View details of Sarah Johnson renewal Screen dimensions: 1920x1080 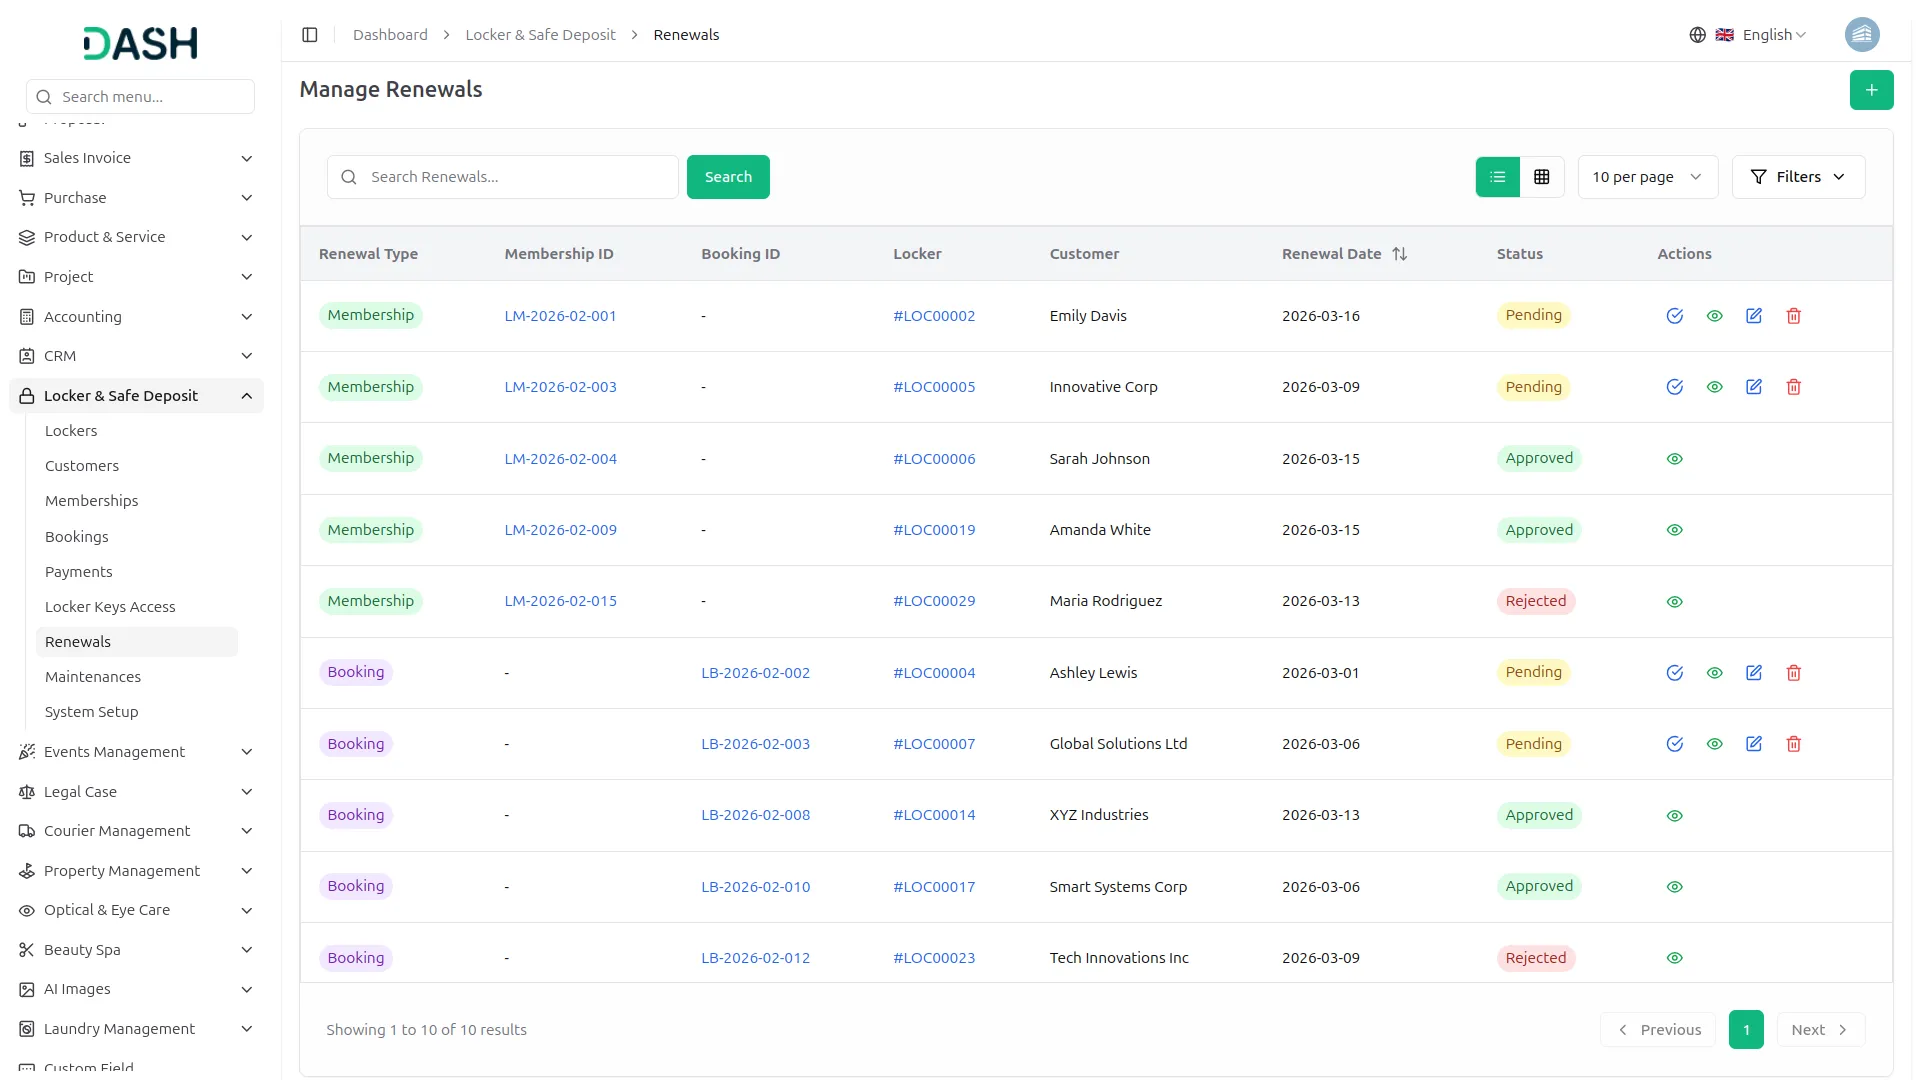click(1675, 458)
